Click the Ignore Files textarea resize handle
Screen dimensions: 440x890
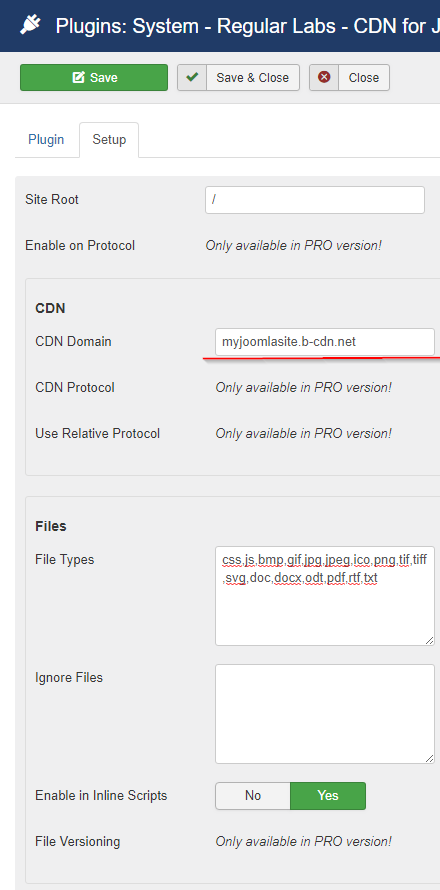(430, 758)
